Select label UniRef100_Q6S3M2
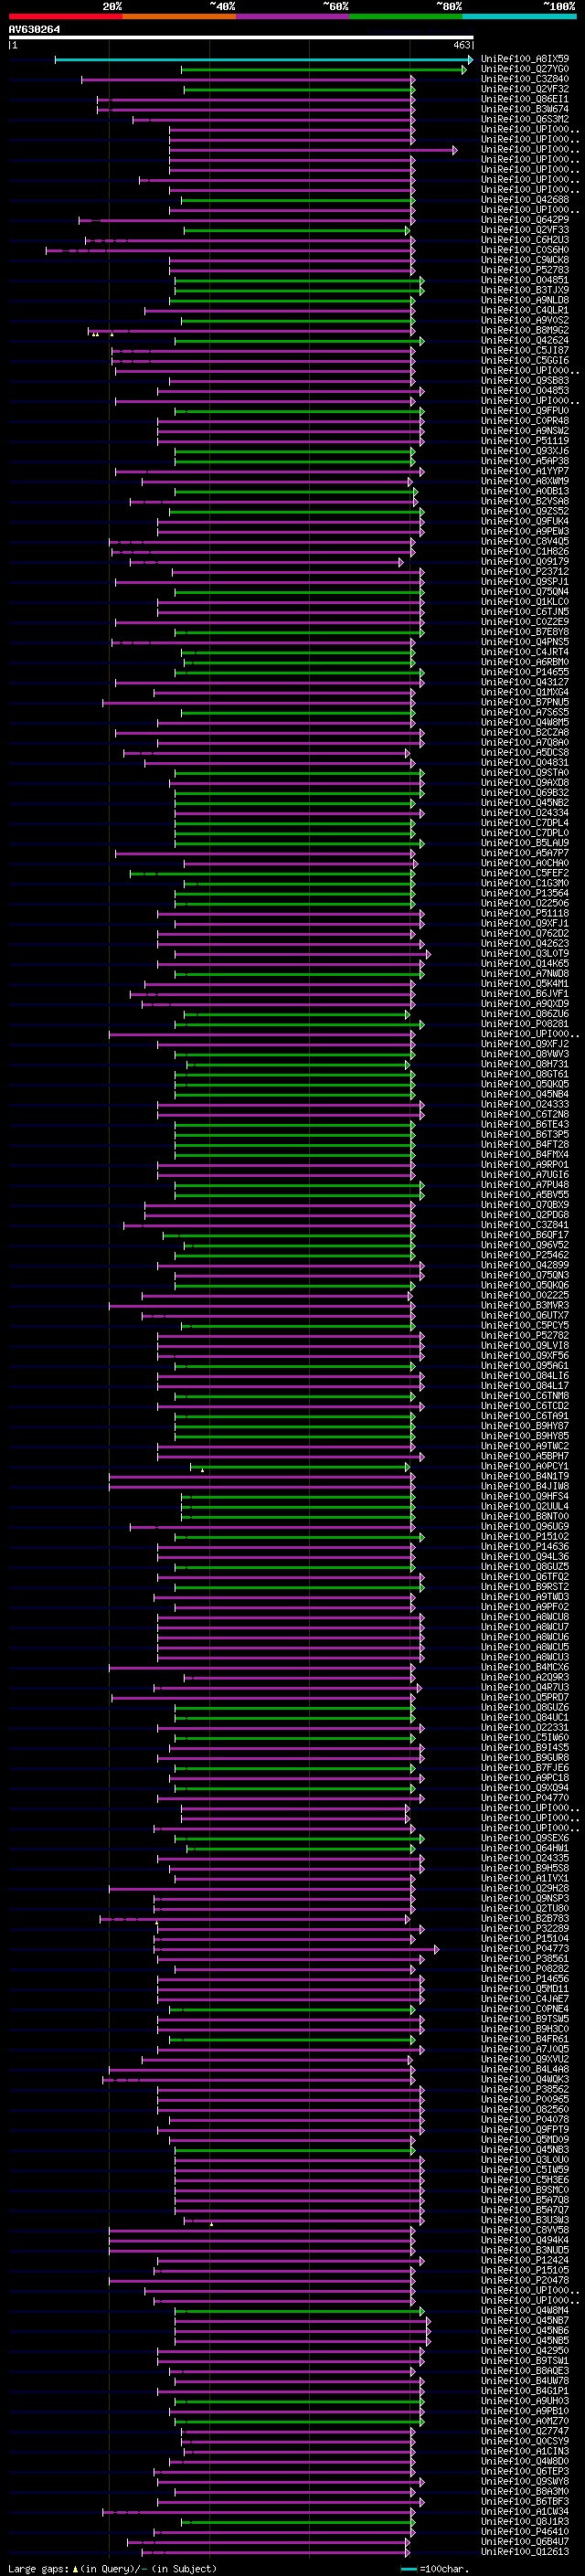 pos(525,119)
